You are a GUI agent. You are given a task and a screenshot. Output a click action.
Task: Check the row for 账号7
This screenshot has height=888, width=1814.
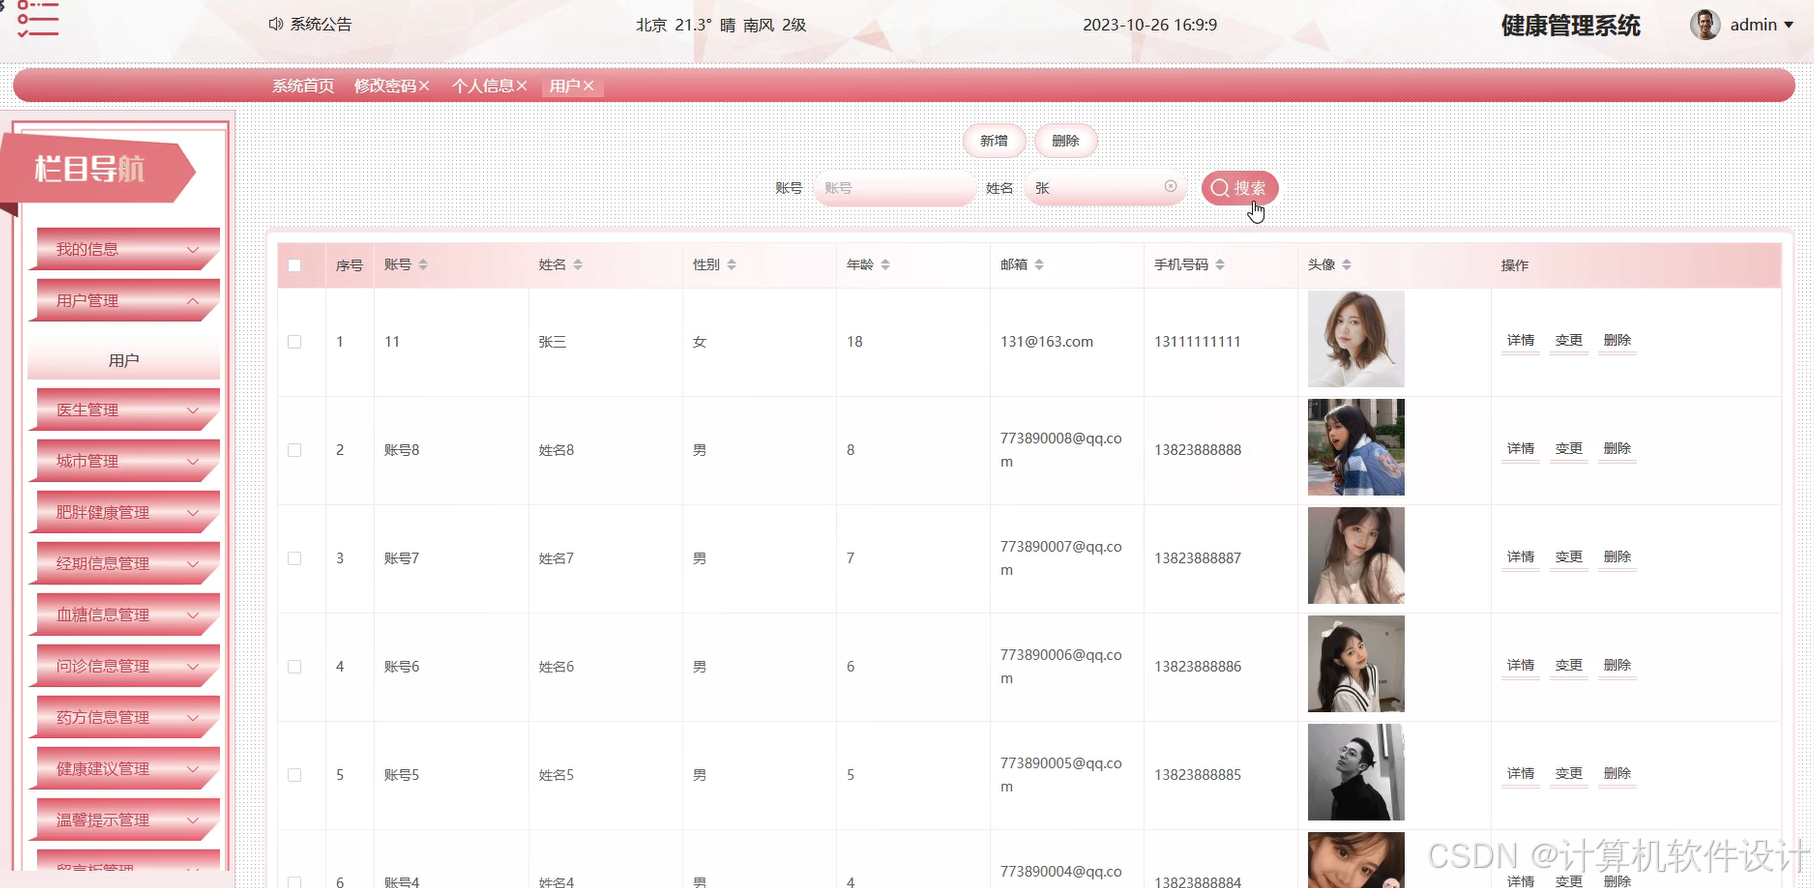pos(294,558)
